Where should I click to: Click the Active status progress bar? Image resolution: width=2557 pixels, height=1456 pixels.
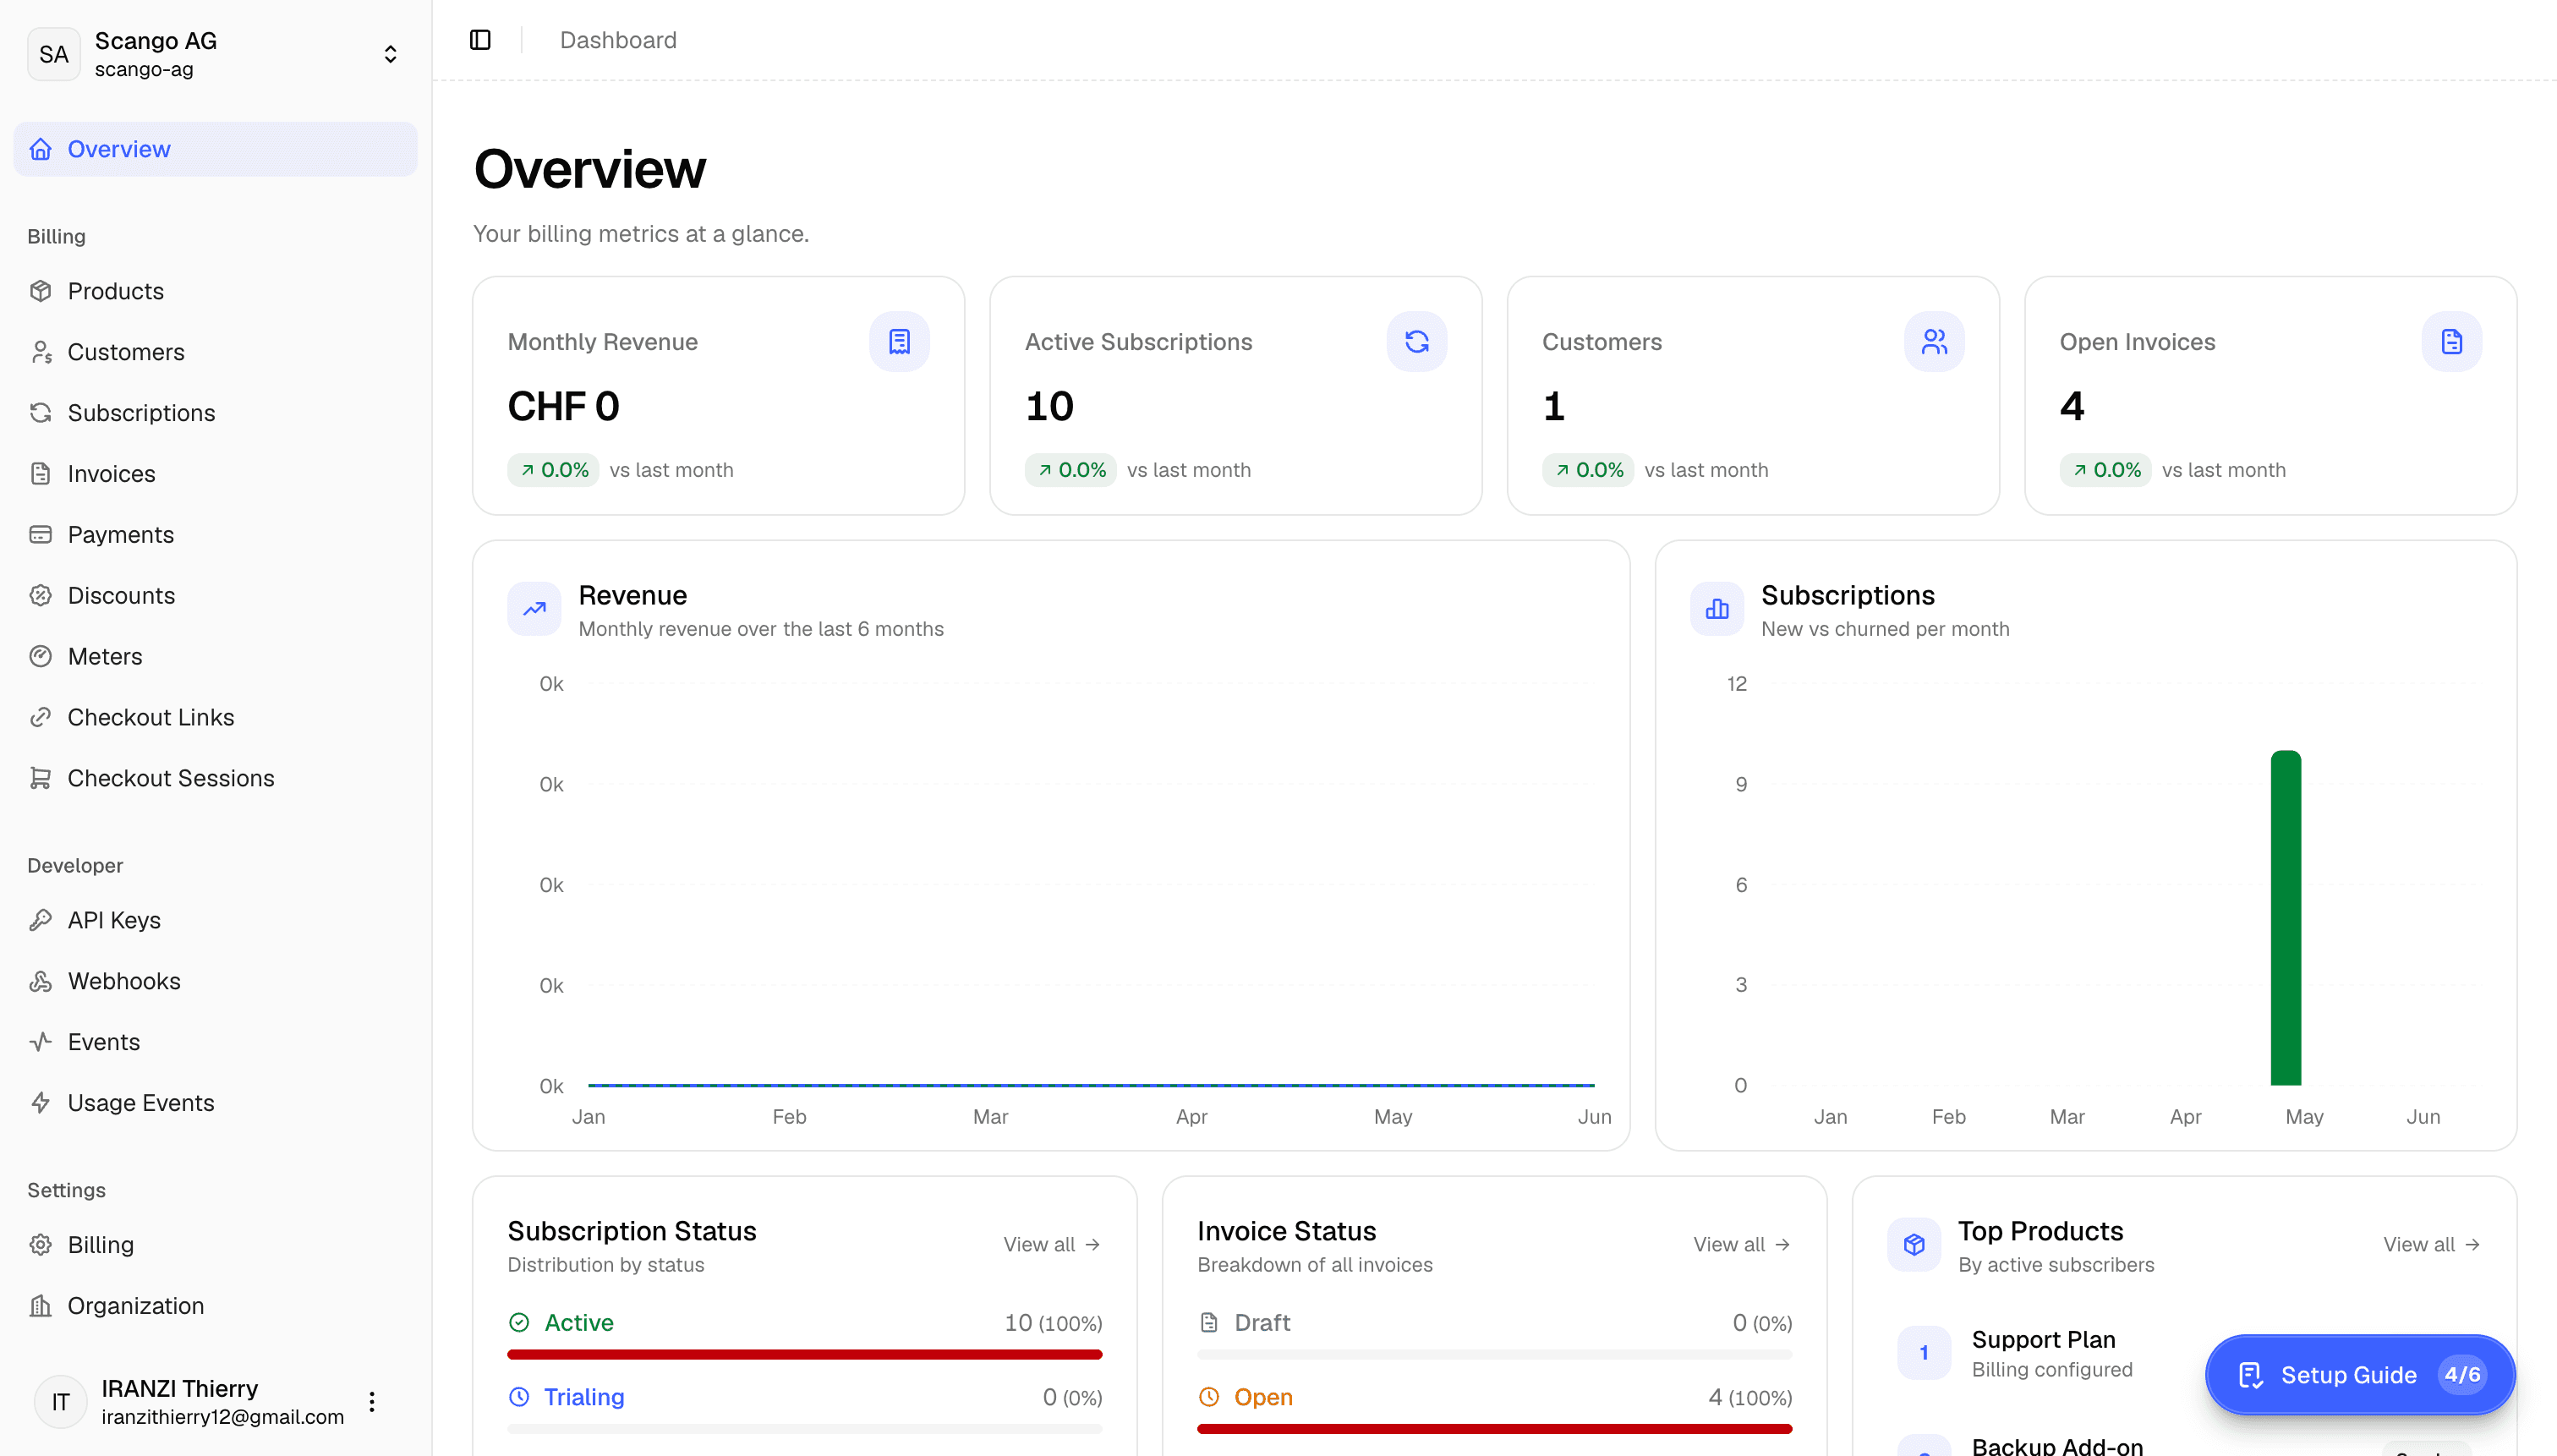[x=805, y=1355]
